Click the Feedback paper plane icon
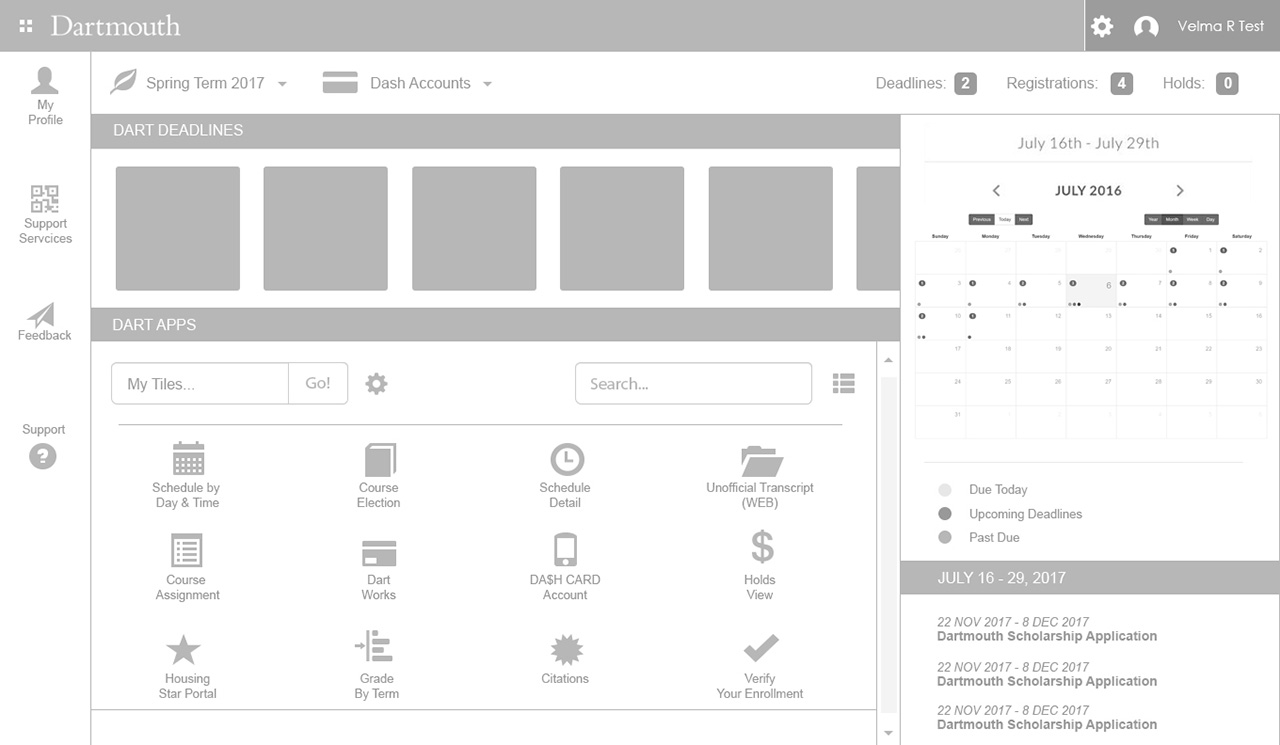Image resolution: width=1280 pixels, height=745 pixels. [43, 316]
